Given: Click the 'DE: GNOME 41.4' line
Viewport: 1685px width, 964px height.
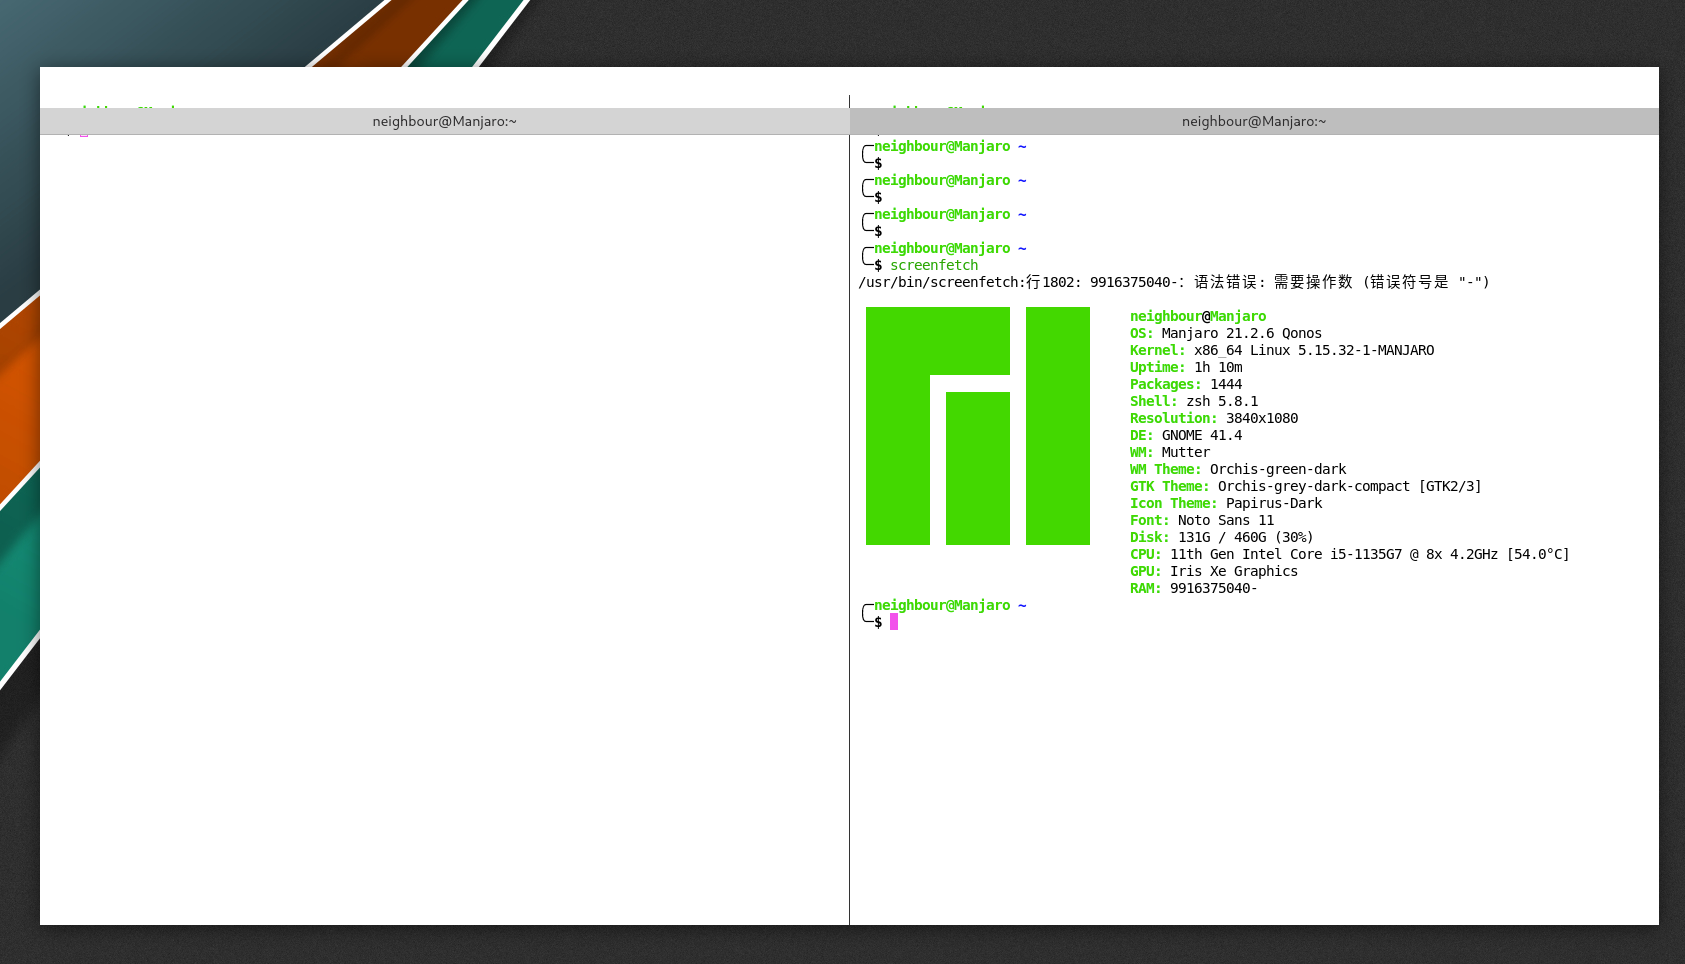Looking at the screenshot, I should (x=1186, y=435).
